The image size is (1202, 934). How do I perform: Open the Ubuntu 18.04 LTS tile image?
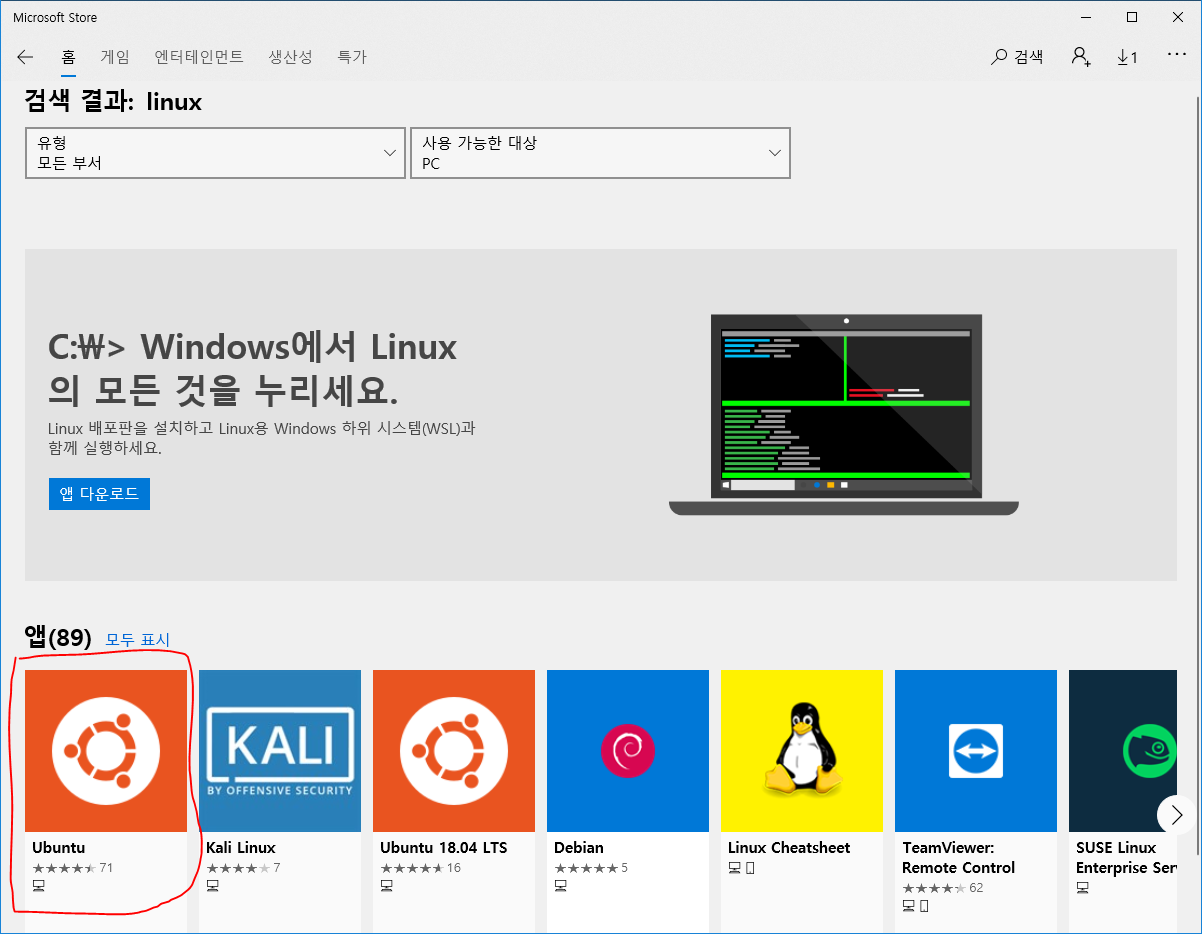tap(454, 751)
